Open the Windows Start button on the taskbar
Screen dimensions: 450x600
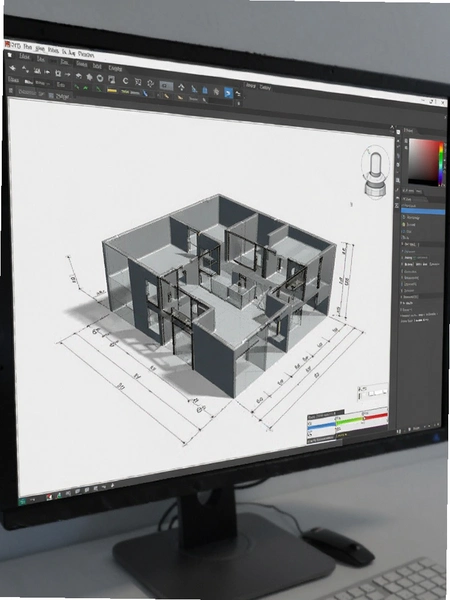(x=23, y=501)
